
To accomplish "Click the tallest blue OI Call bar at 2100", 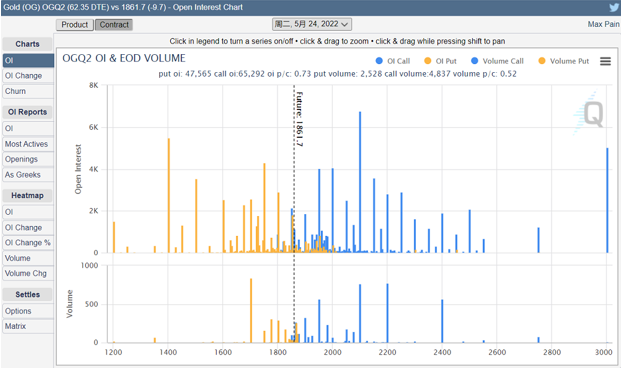I will 360,182.
